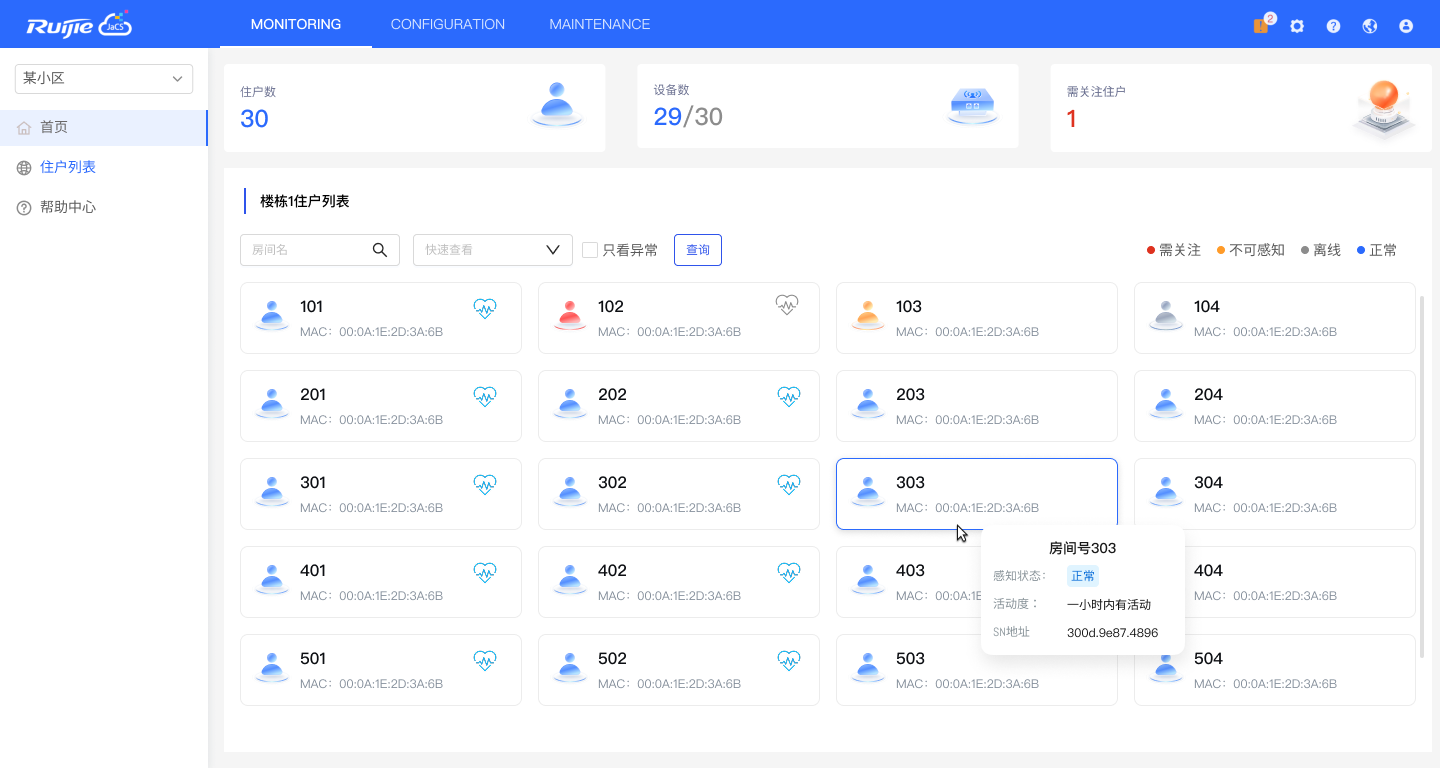
Task: Open the user account profile icon
Action: pos(1406,26)
